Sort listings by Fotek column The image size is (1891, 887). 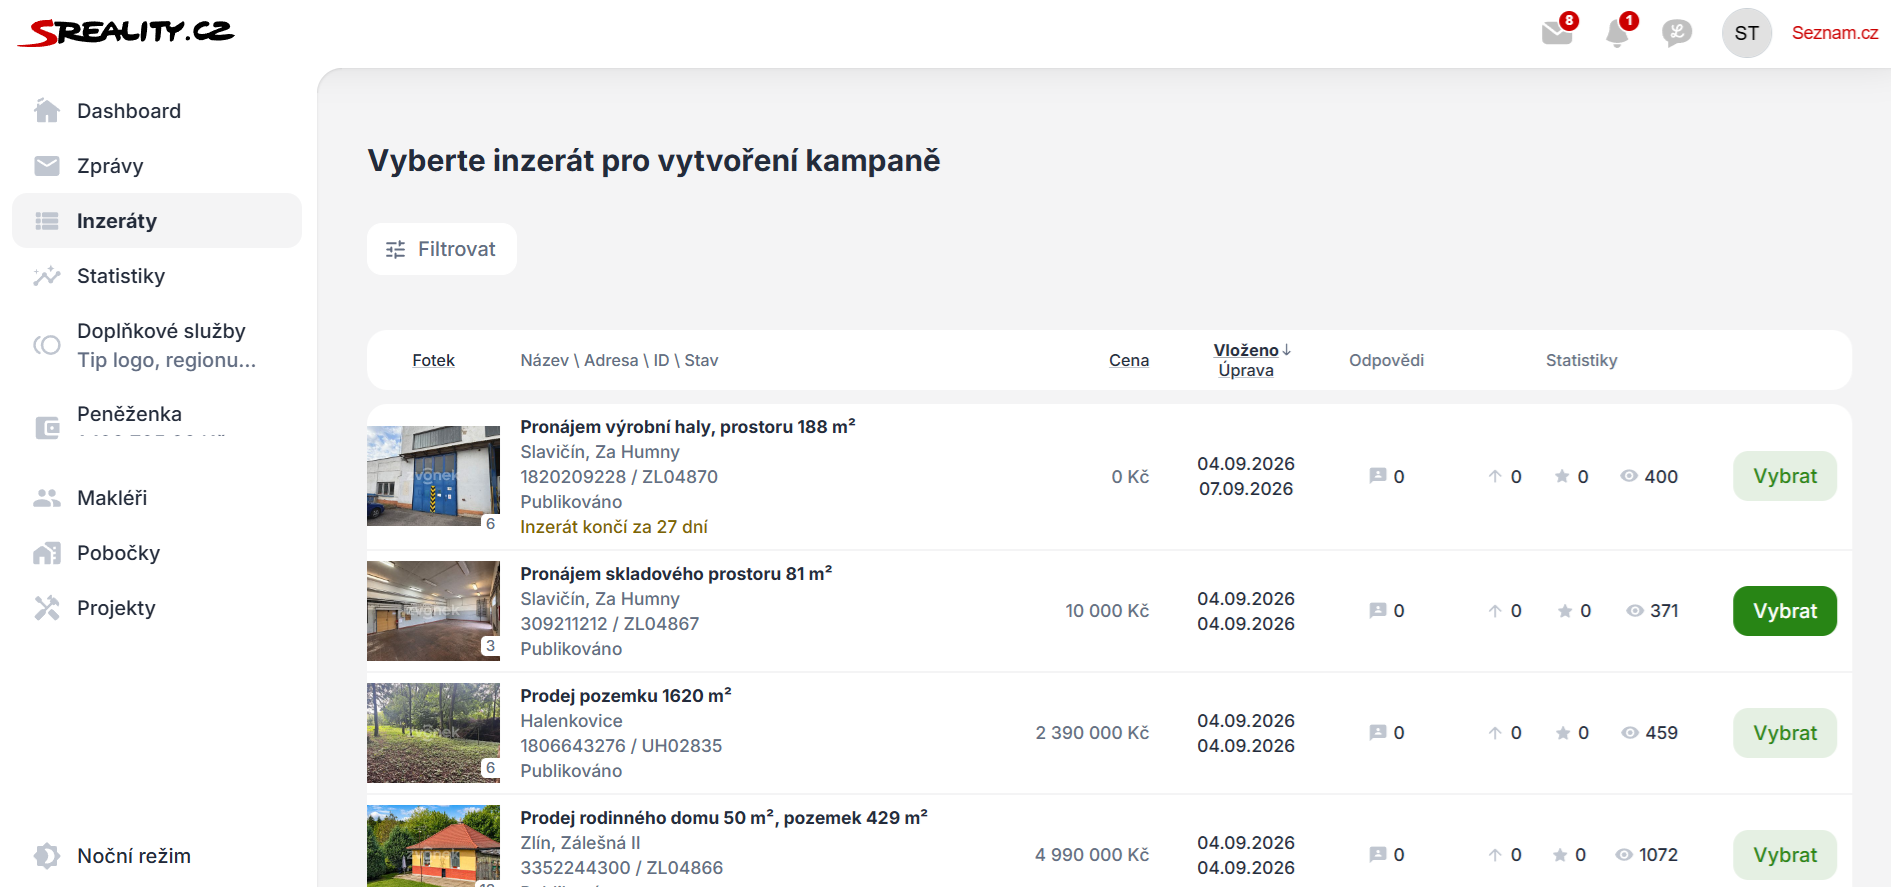point(433,360)
